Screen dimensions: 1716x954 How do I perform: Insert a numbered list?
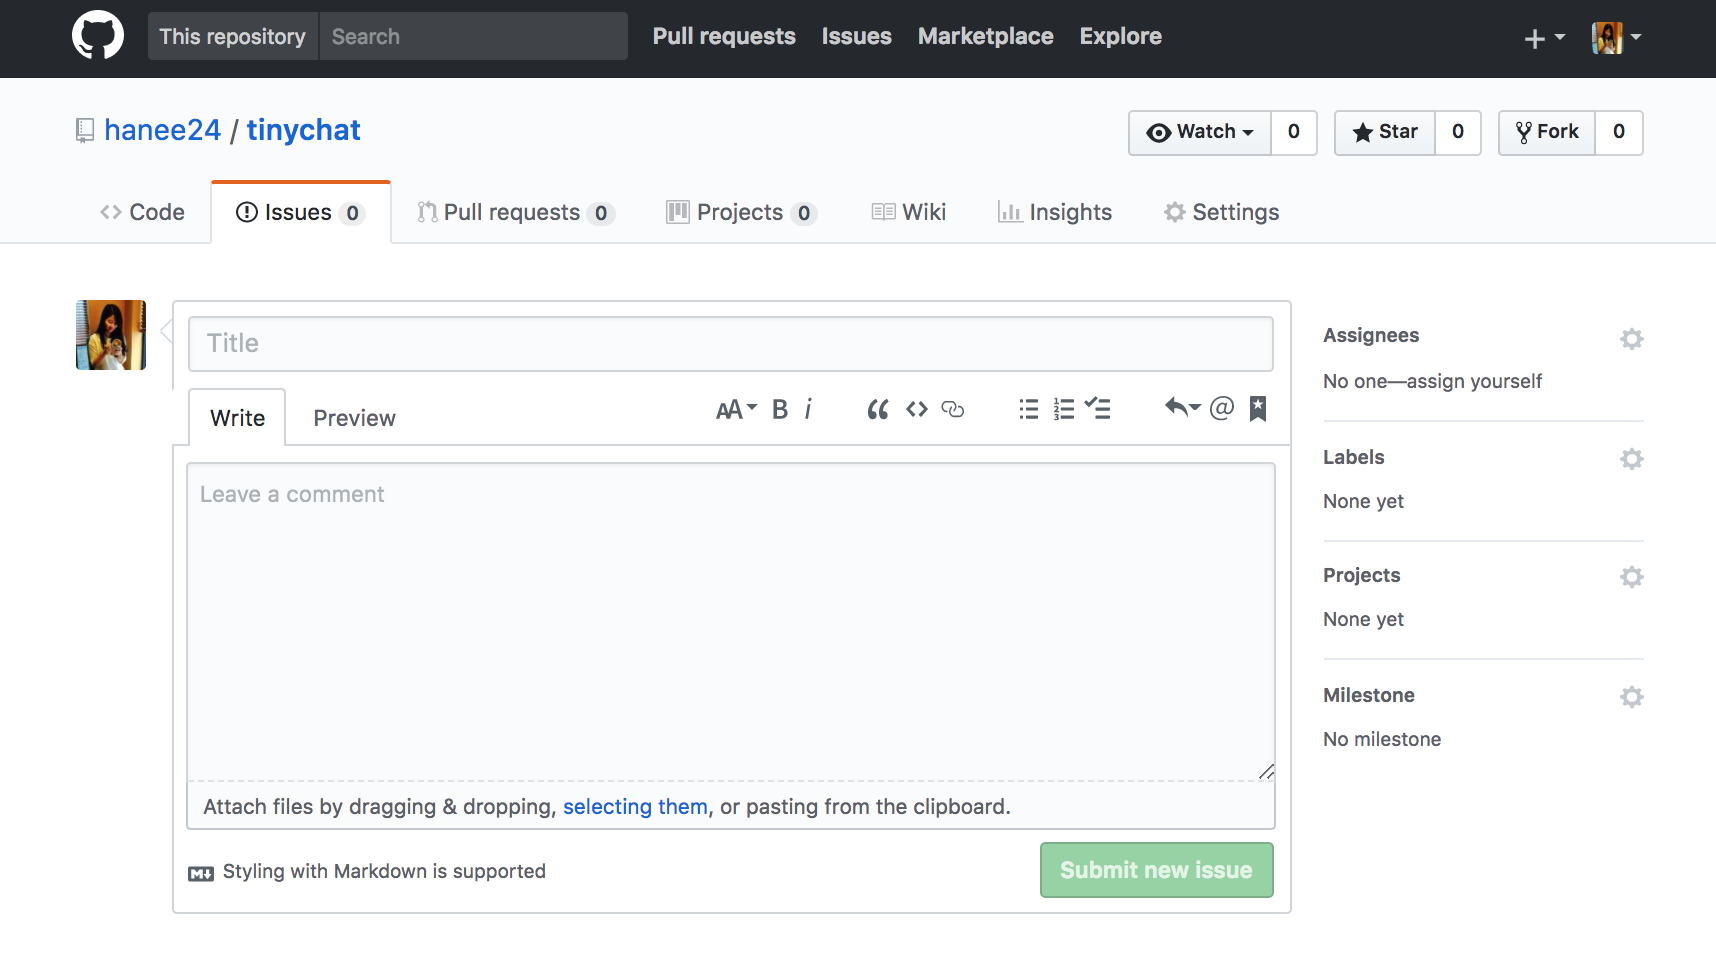point(1064,409)
